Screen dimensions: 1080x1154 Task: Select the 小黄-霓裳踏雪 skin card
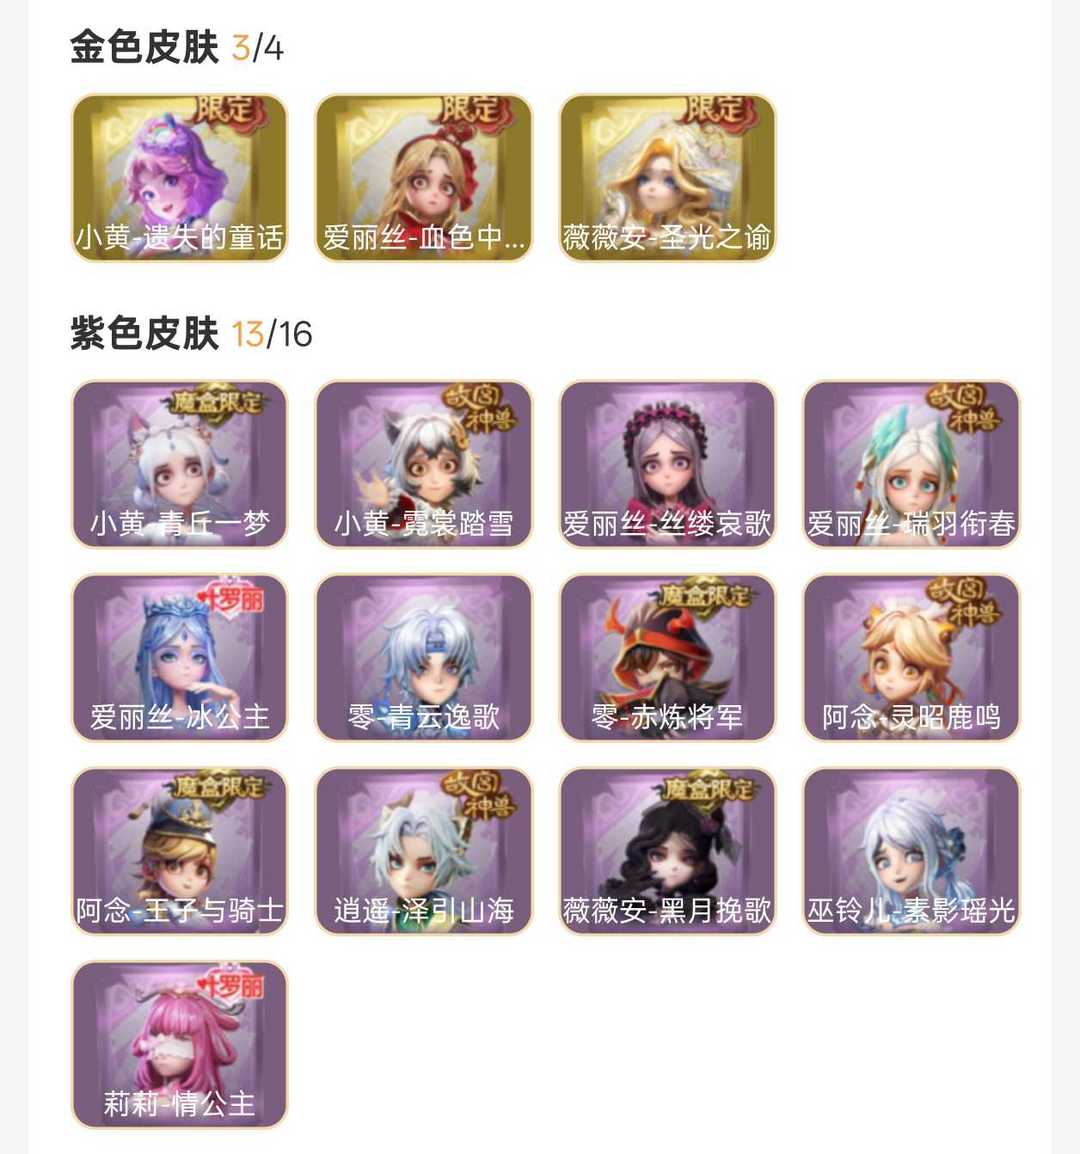(x=423, y=464)
